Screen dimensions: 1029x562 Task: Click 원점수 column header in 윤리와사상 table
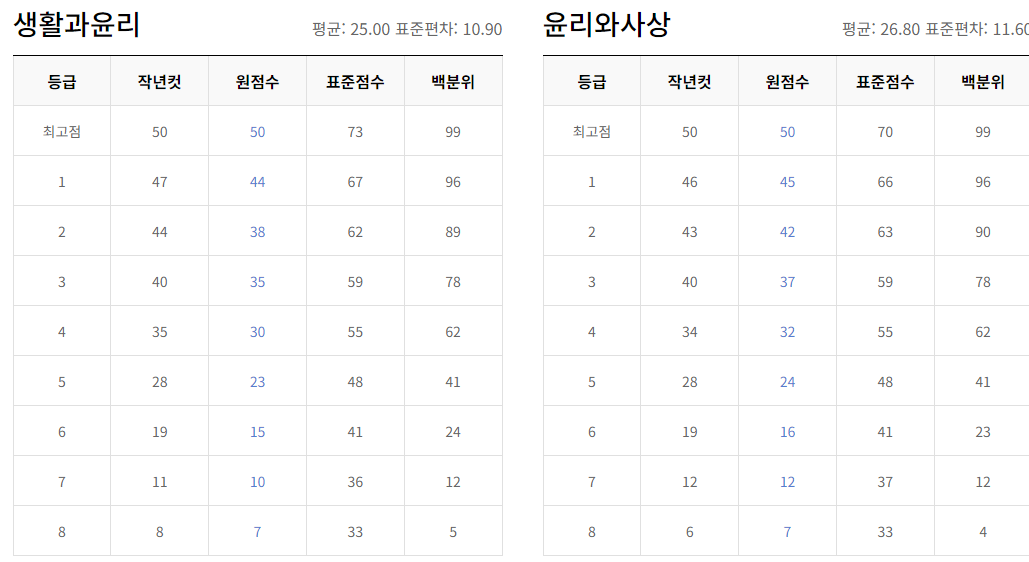(x=787, y=81)
